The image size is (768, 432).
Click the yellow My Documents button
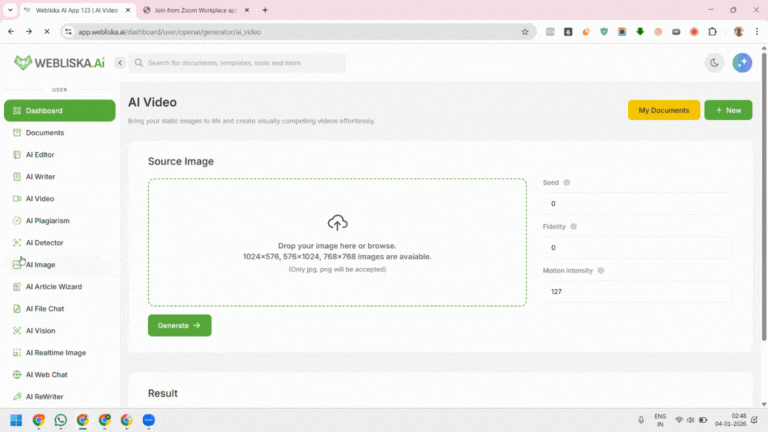point(663,110)
